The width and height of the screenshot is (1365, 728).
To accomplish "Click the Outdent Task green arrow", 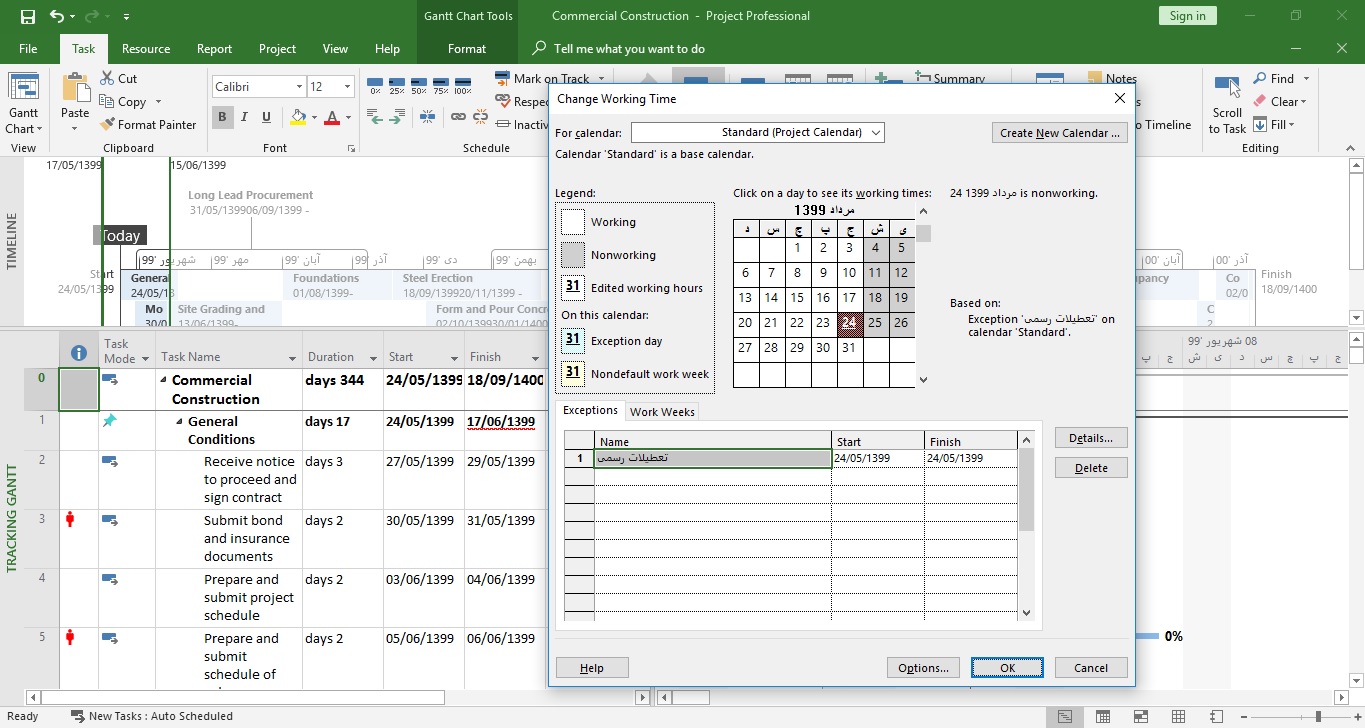I will 375,117.
